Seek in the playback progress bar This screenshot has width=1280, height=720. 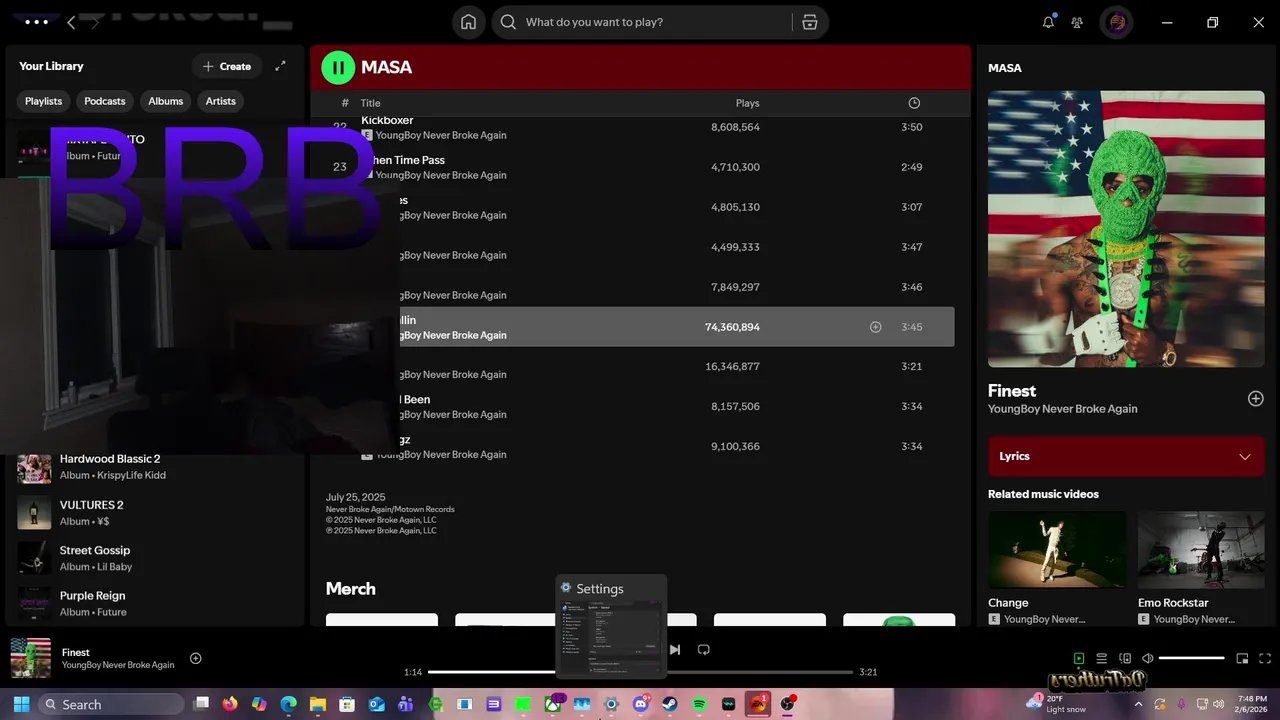(640, 672)
